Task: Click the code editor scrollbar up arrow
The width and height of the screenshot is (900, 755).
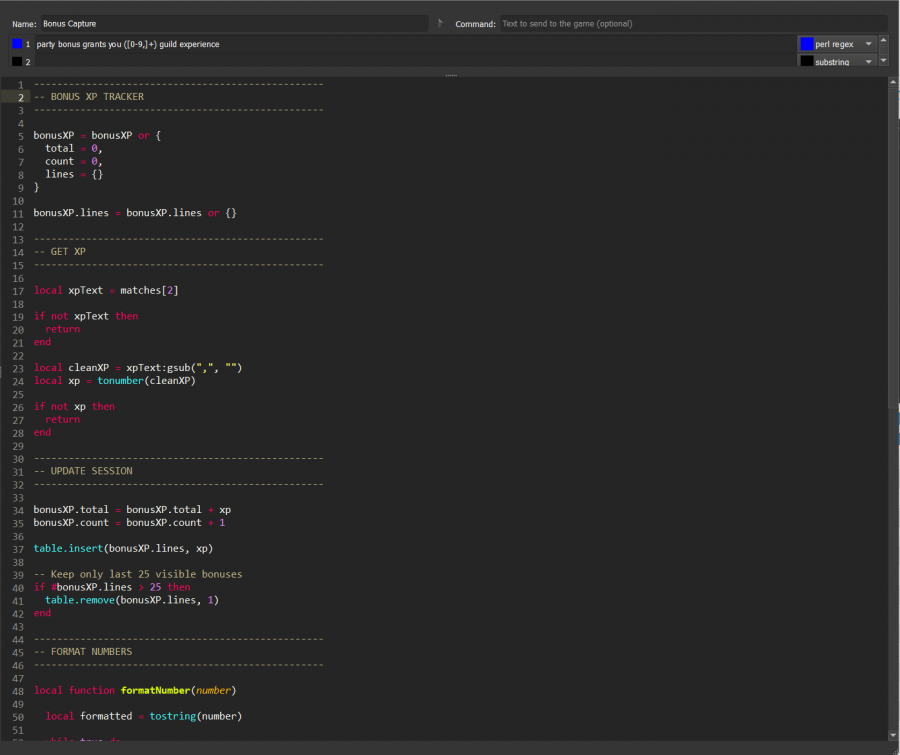Action: (893, 82)
